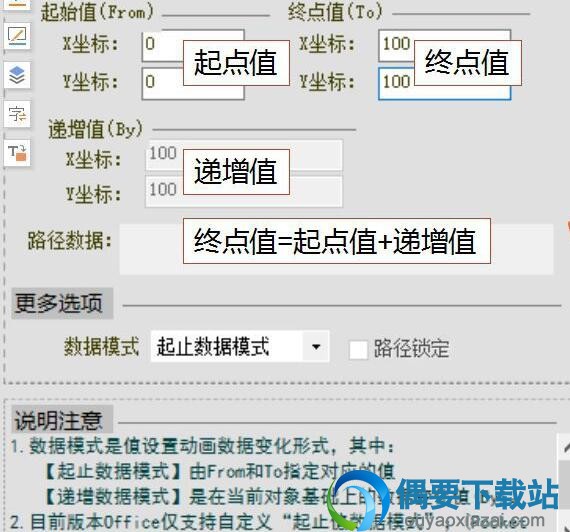The height and width of the screenshot is (532, 570).
Task: Click the topmost orange sidebar icon
Action: (x=17, y=4)
